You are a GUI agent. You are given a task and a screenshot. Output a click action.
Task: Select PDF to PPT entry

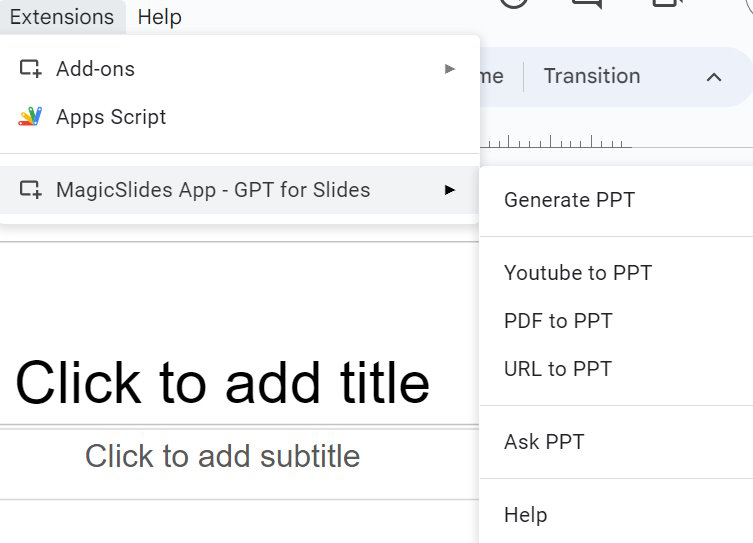(x=558, y=321)
